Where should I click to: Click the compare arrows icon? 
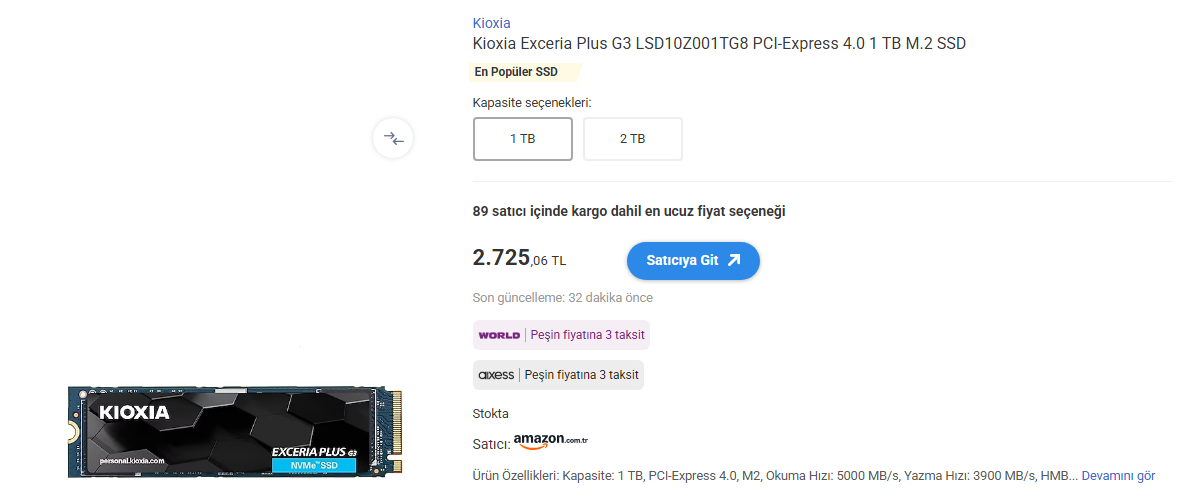tap(393, 138)
